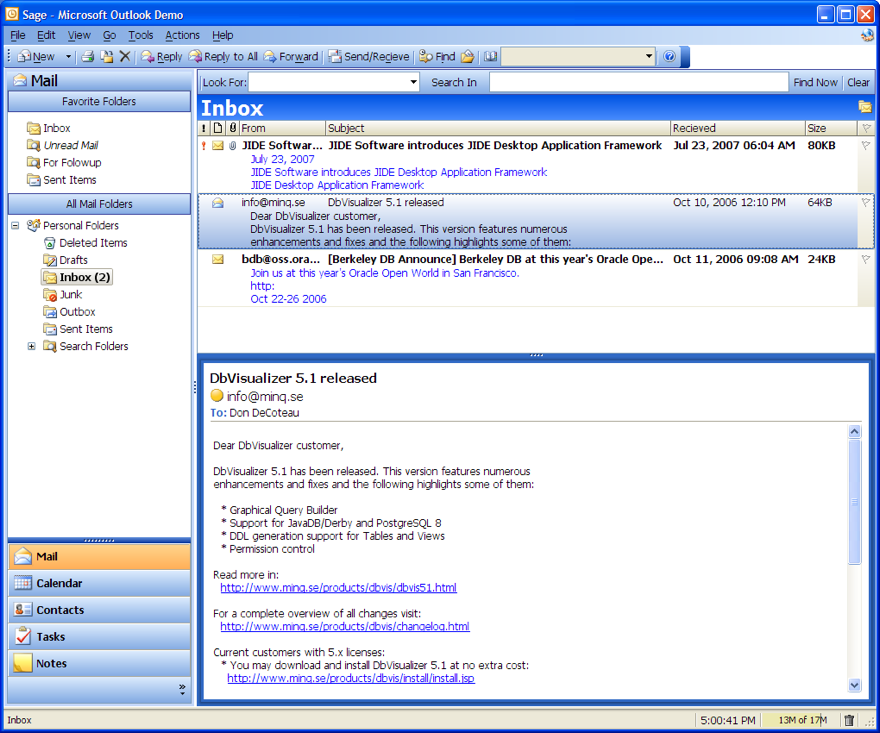This screenshot has width=880, height=733.
Task: Toggle the flag on the Berkeley DB message
Action: click(x=866, y=259)
